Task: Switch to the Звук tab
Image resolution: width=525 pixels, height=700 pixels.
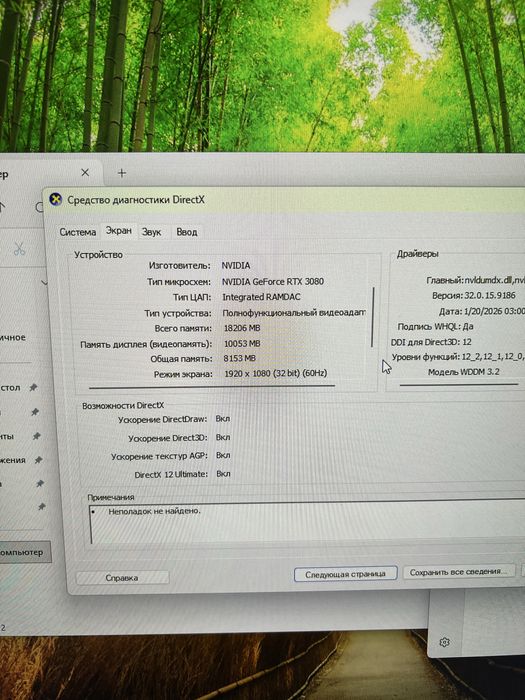Action: (151, 232)
